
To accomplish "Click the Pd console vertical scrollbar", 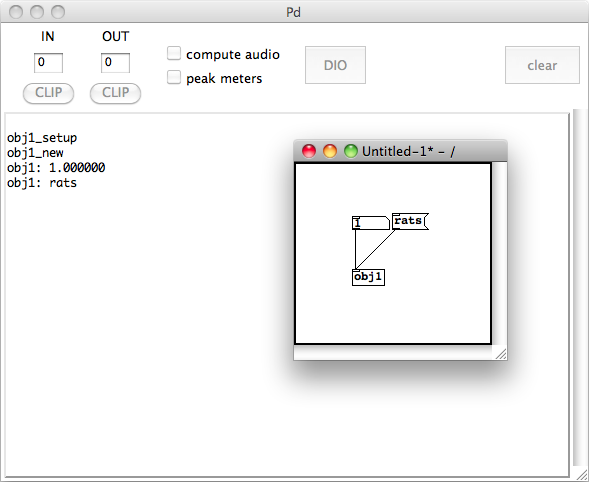I will click(x=579, y=287).
